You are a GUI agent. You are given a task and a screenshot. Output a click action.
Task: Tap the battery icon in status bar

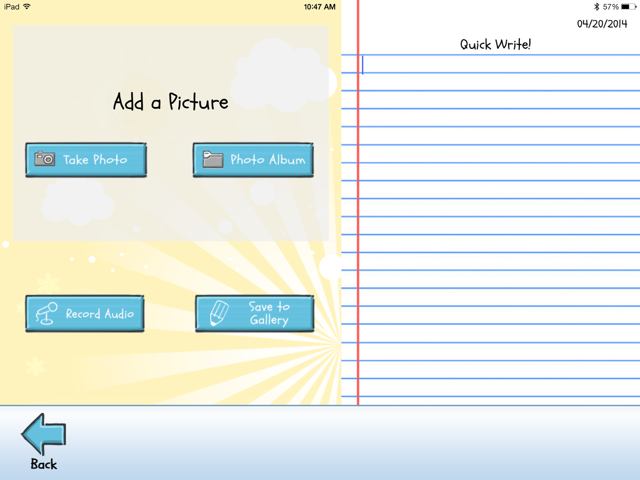pos(627,6)
